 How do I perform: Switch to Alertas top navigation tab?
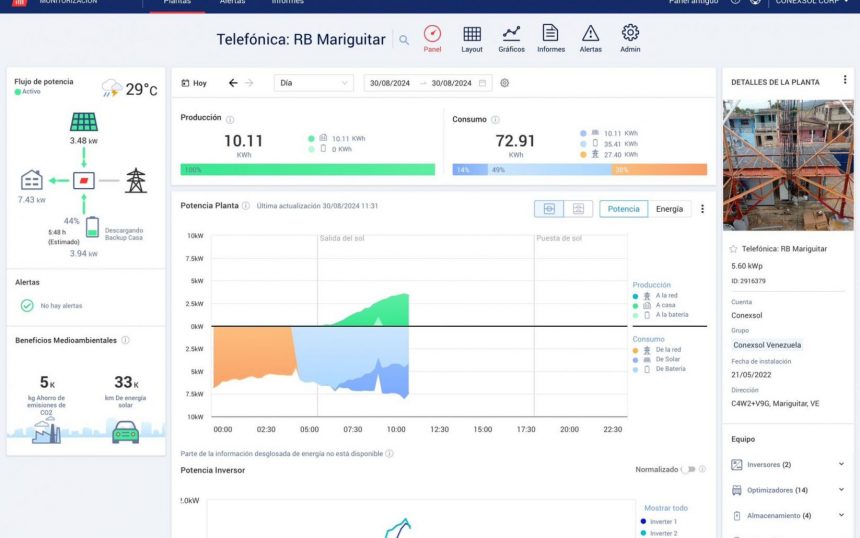233,2
